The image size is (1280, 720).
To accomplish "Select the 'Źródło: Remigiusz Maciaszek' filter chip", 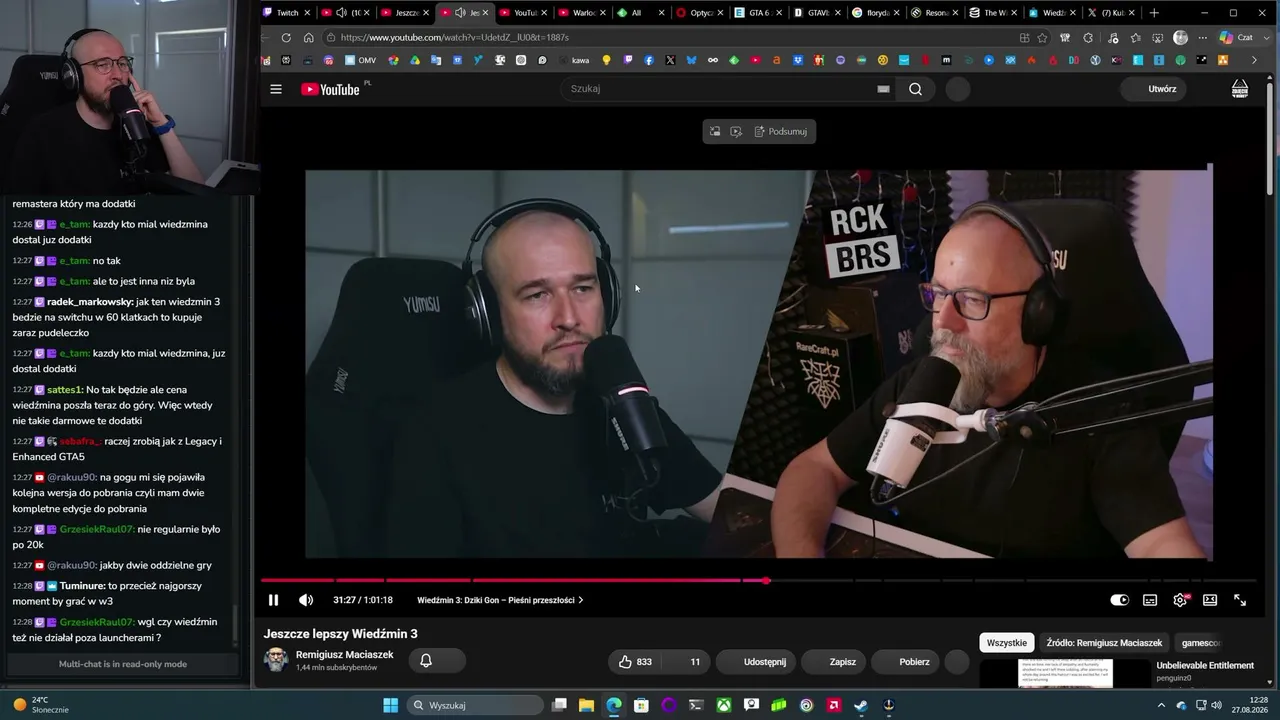I will coord(1104,643).
